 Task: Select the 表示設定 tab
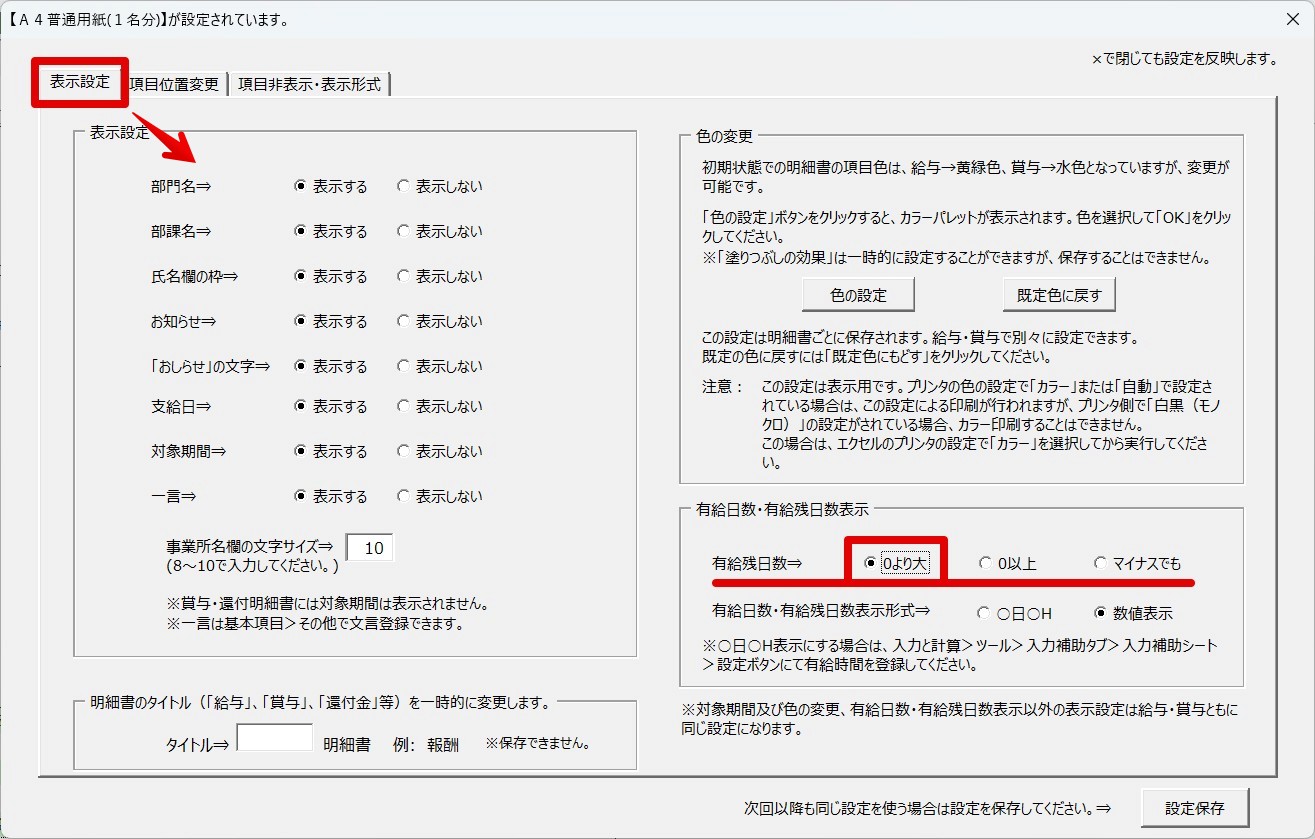tap(80, 82)
